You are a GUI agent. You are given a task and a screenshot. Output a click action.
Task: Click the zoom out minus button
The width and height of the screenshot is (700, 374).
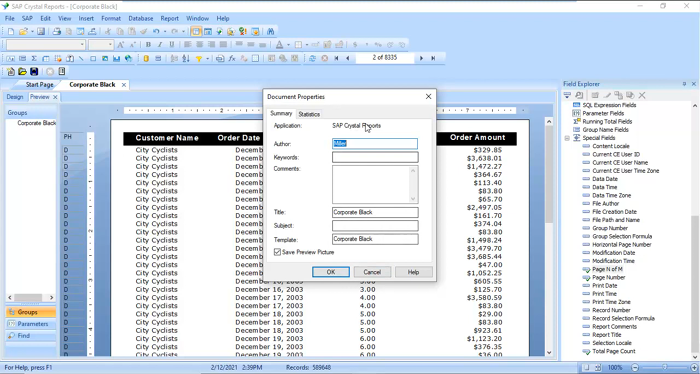coord(635,367)
